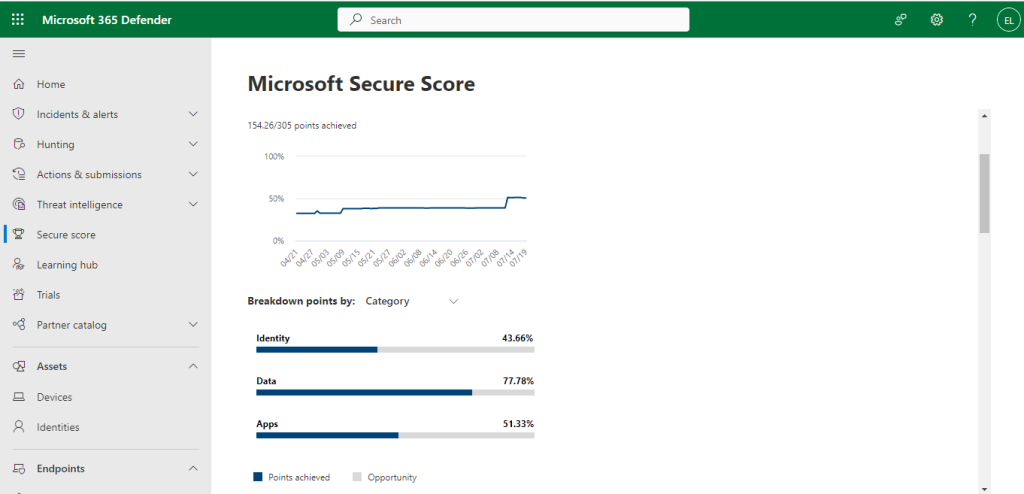
Task: Click the Home house icon
Action: [x=19, y=84]
